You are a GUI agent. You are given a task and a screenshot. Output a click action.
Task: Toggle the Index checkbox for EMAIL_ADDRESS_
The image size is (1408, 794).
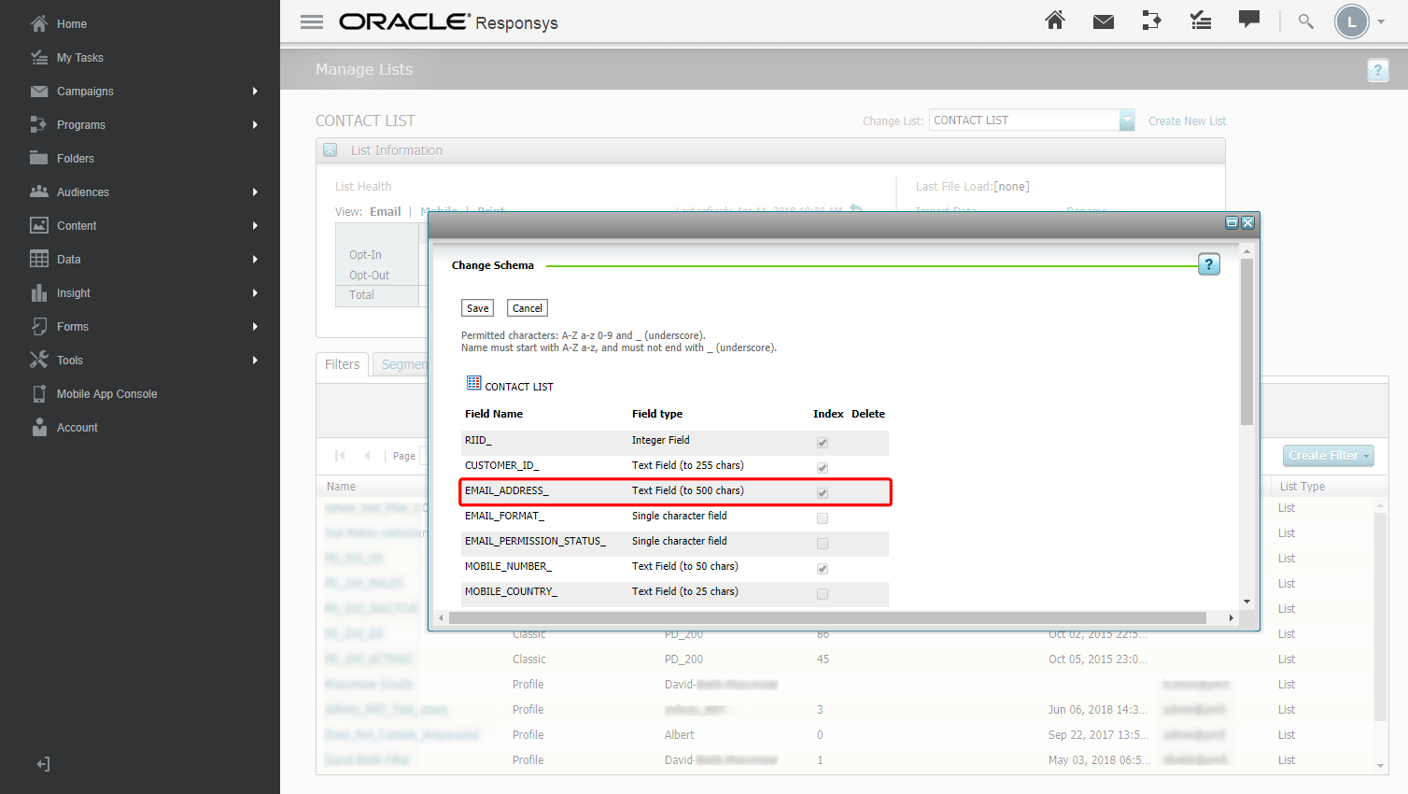[822, 493]
